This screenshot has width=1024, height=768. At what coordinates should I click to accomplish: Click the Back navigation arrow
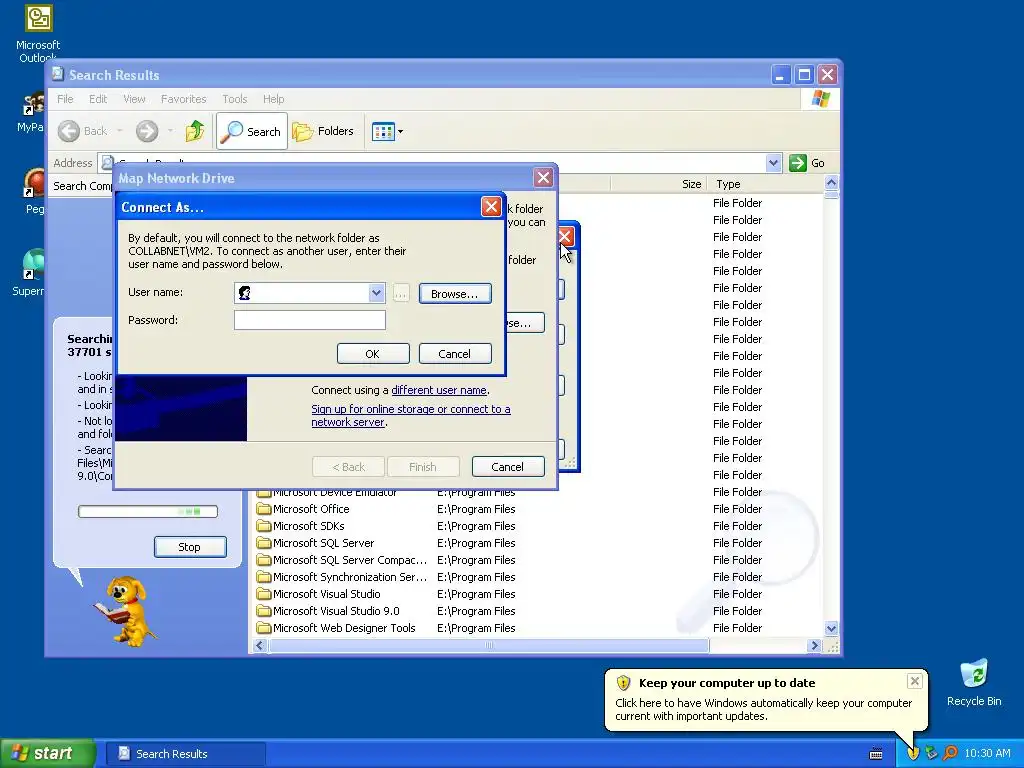[x=69, y=131]
